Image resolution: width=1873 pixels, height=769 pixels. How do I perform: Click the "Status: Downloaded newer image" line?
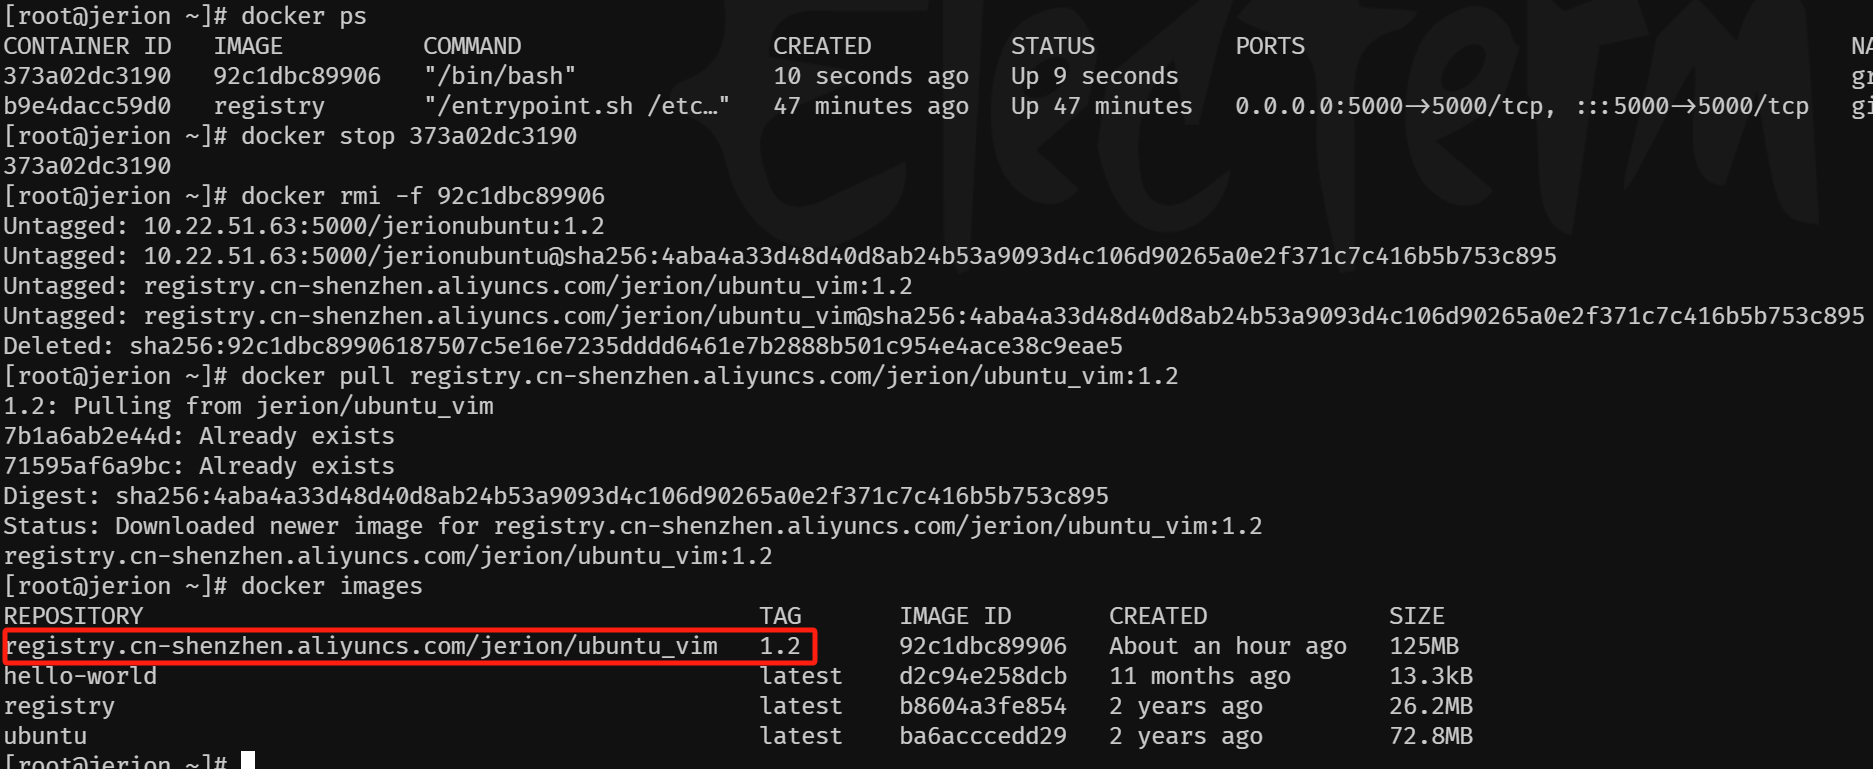(x=633, y=526)
